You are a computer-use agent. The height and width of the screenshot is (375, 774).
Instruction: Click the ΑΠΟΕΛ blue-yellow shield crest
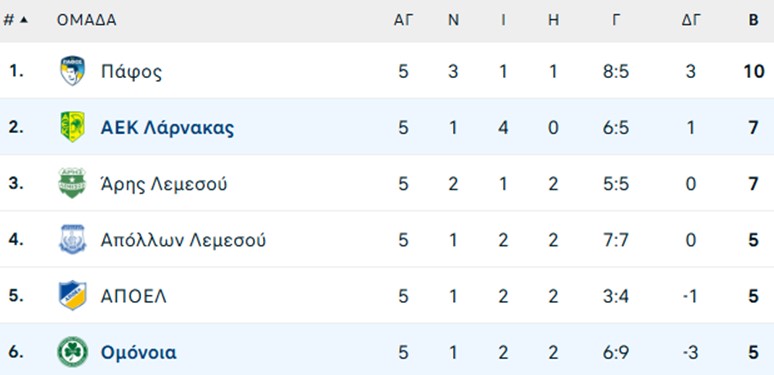pyautogui.click(x=72, y=296)
